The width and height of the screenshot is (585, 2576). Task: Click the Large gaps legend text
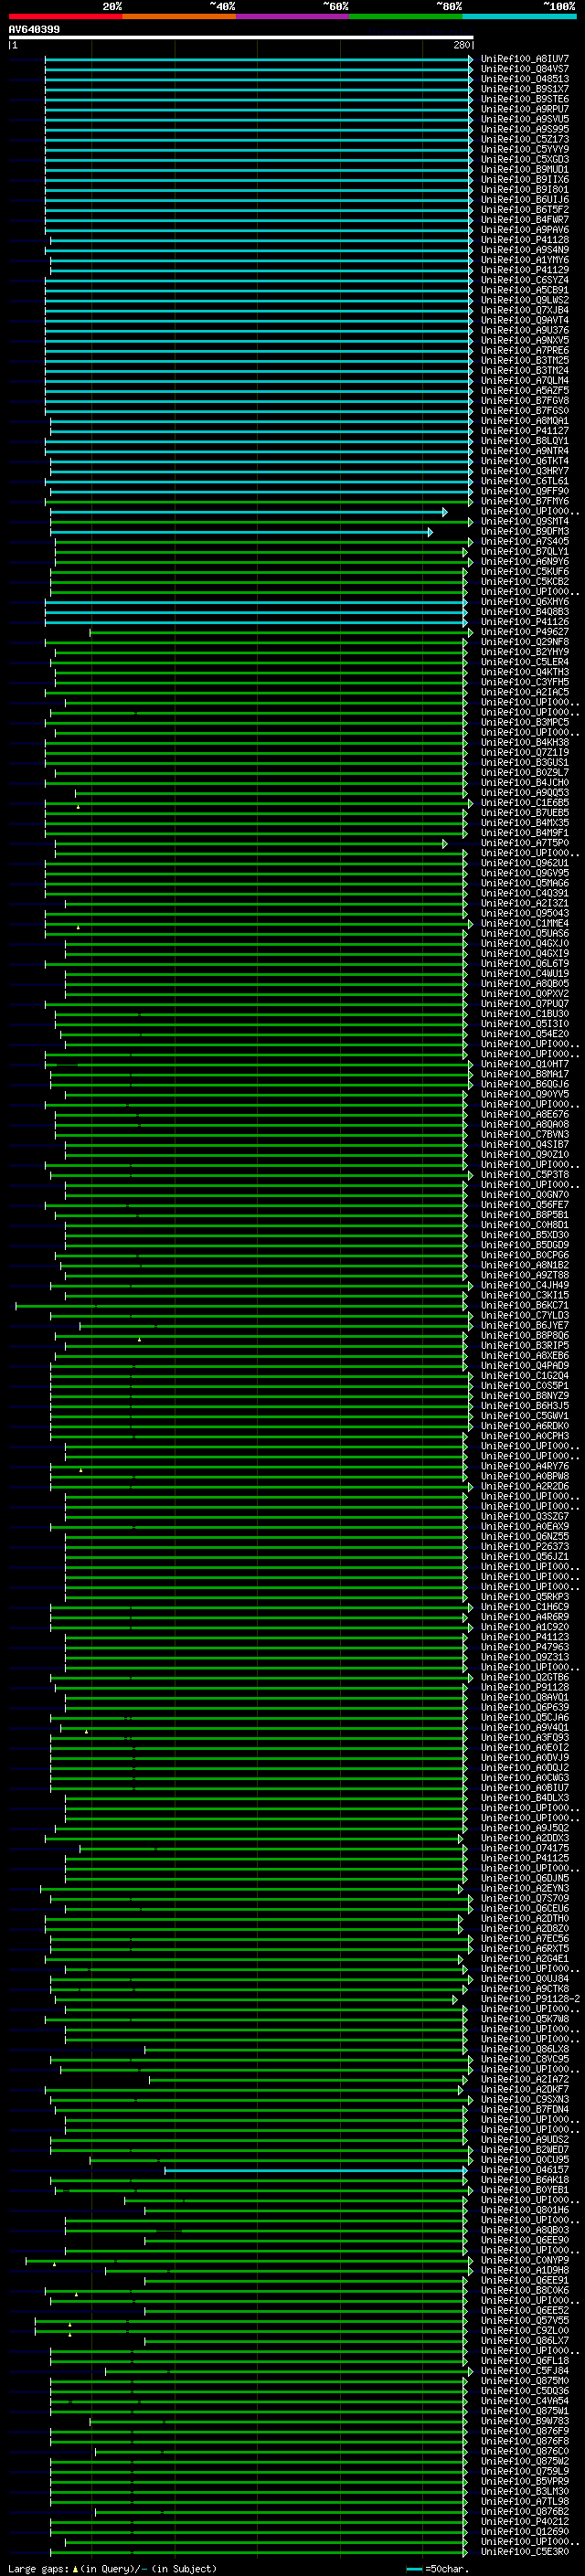pos(112,2569)
